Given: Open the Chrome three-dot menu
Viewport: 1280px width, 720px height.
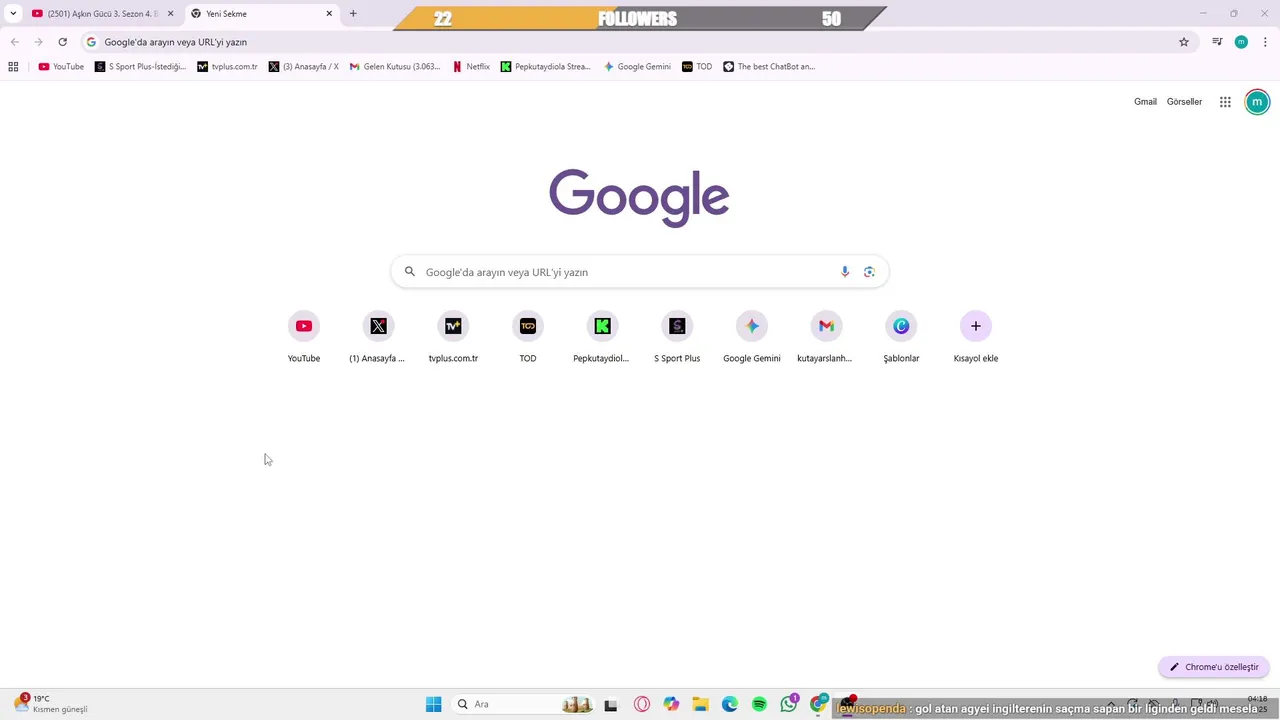Looking at the screenshot, I should (1266, 42).
